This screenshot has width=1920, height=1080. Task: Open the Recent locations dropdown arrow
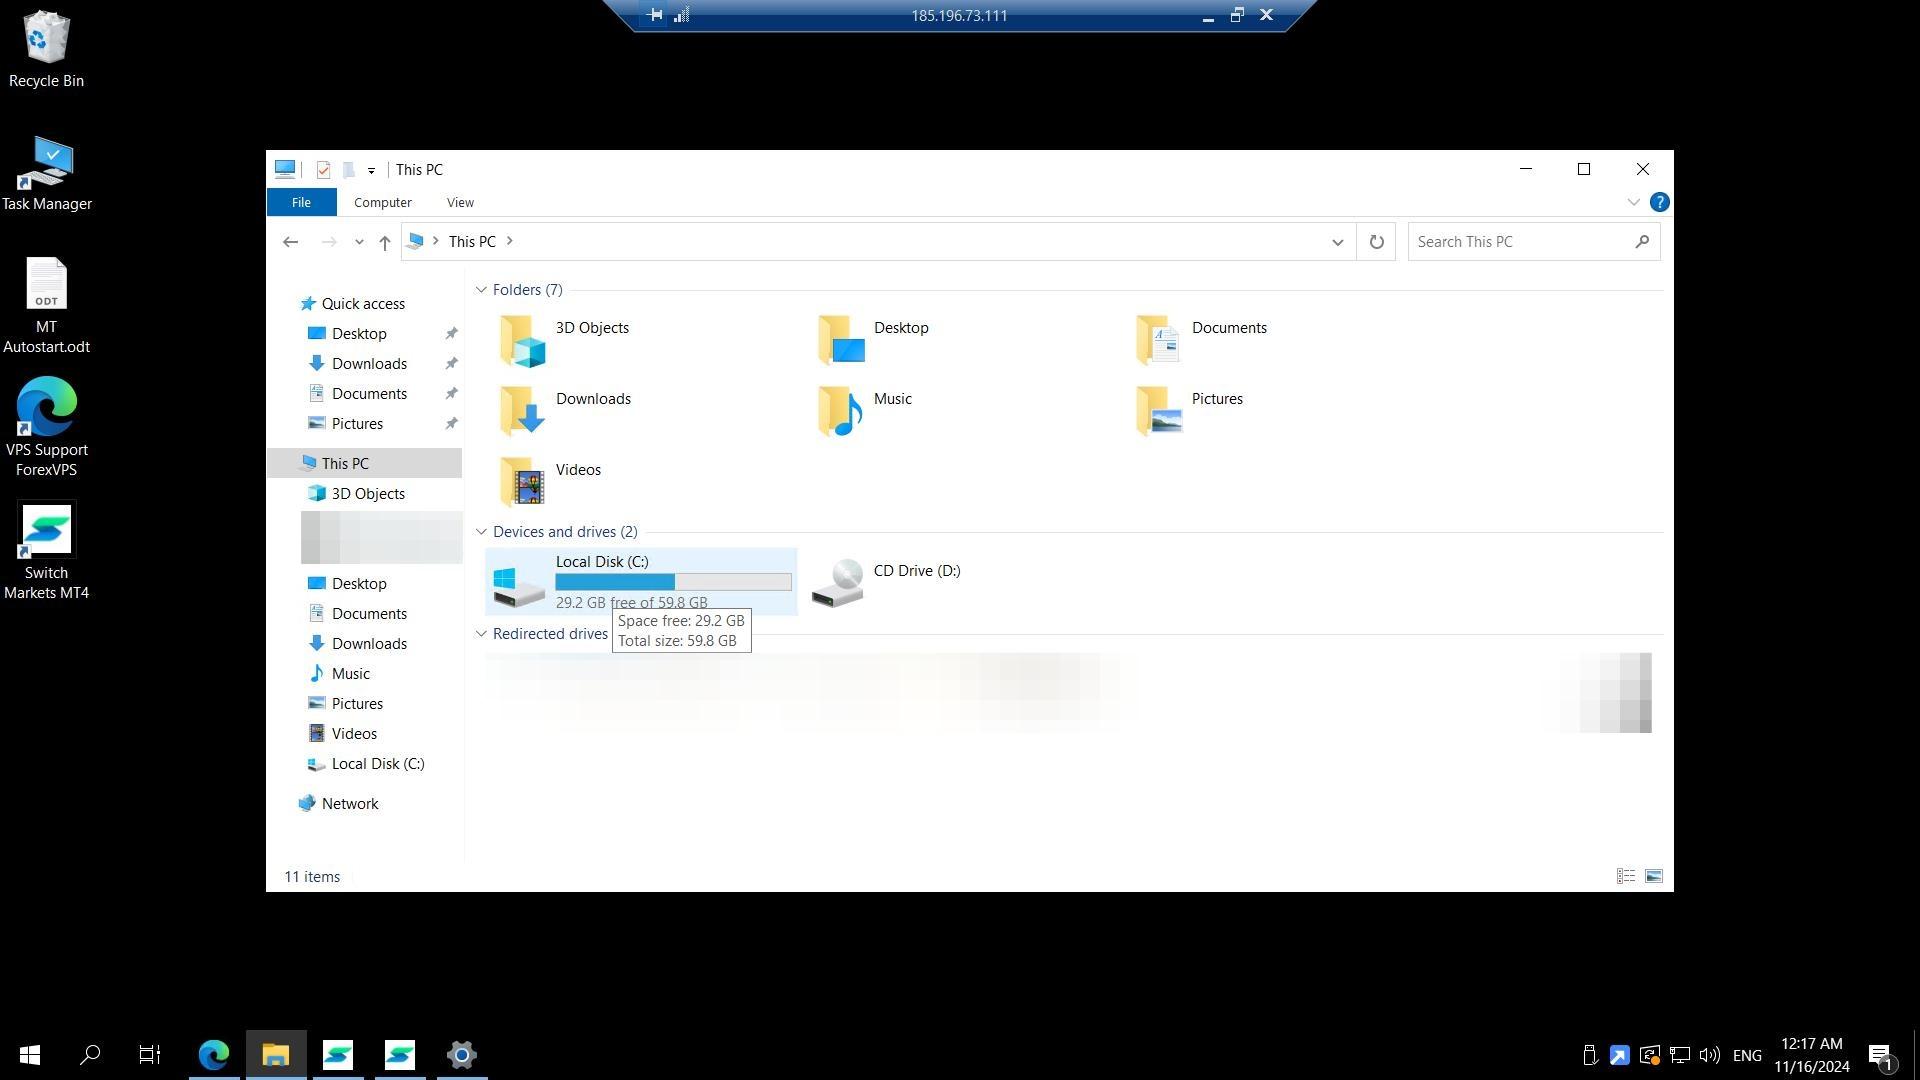pyautogui.click(x=359, y=242)
